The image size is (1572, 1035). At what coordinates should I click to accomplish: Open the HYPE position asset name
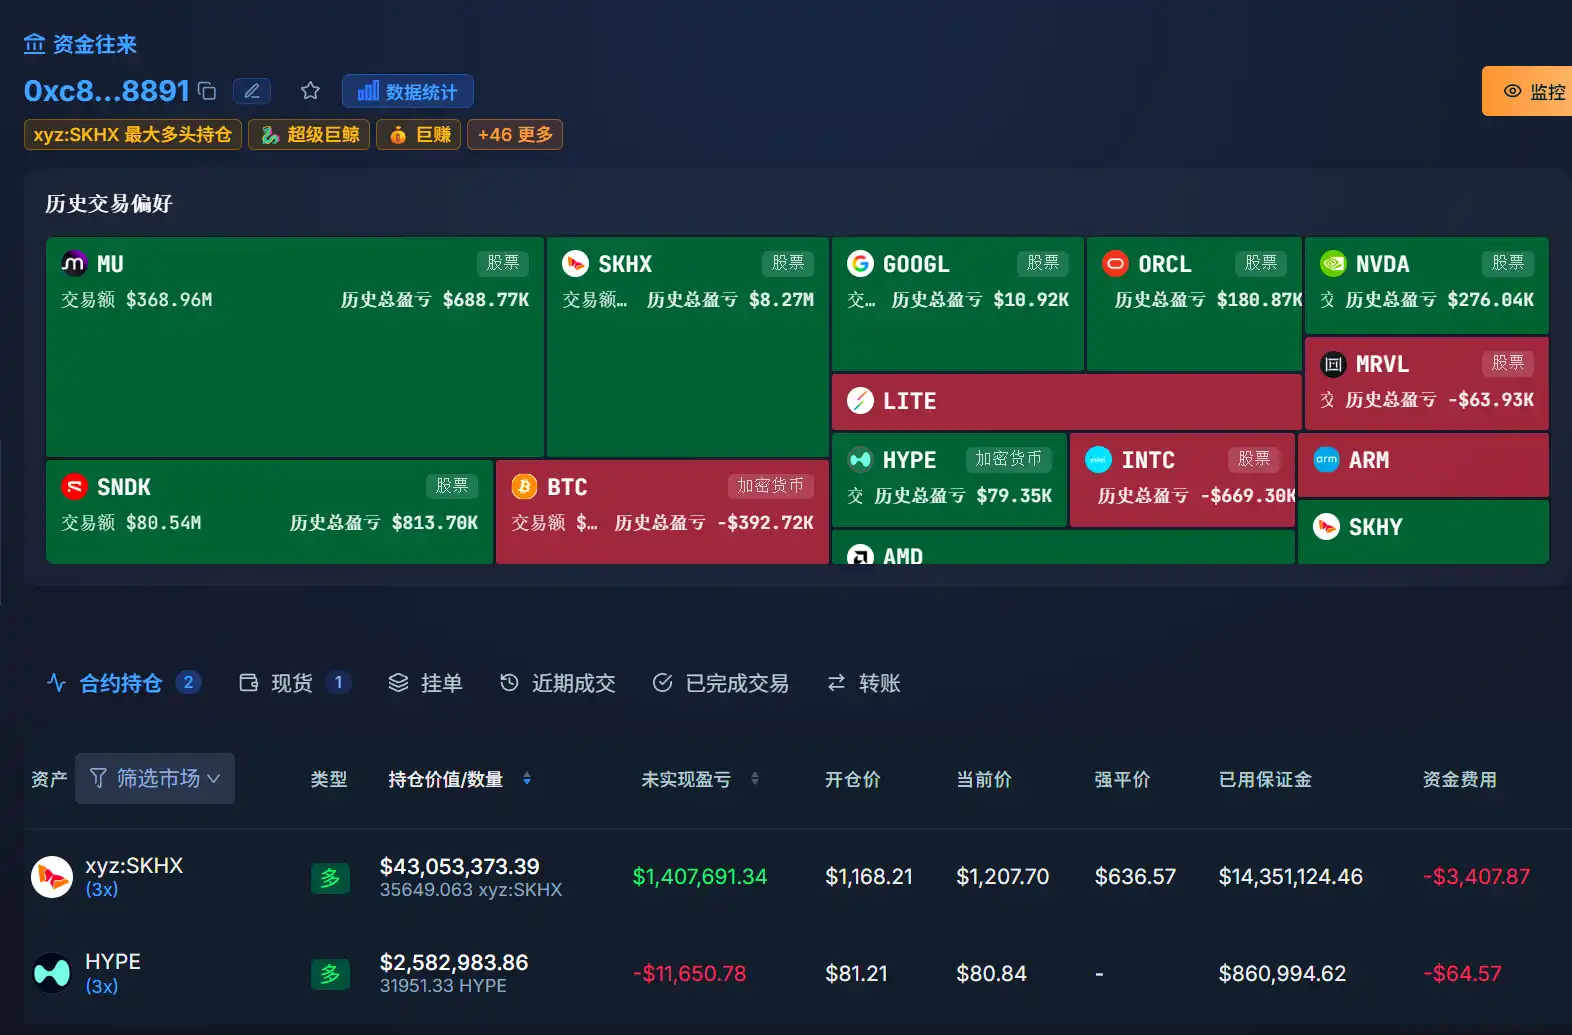[113, 961]
